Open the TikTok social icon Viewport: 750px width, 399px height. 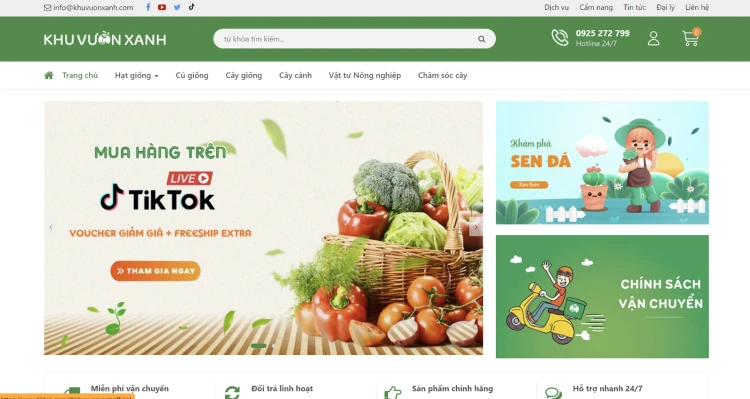point(191,7)
